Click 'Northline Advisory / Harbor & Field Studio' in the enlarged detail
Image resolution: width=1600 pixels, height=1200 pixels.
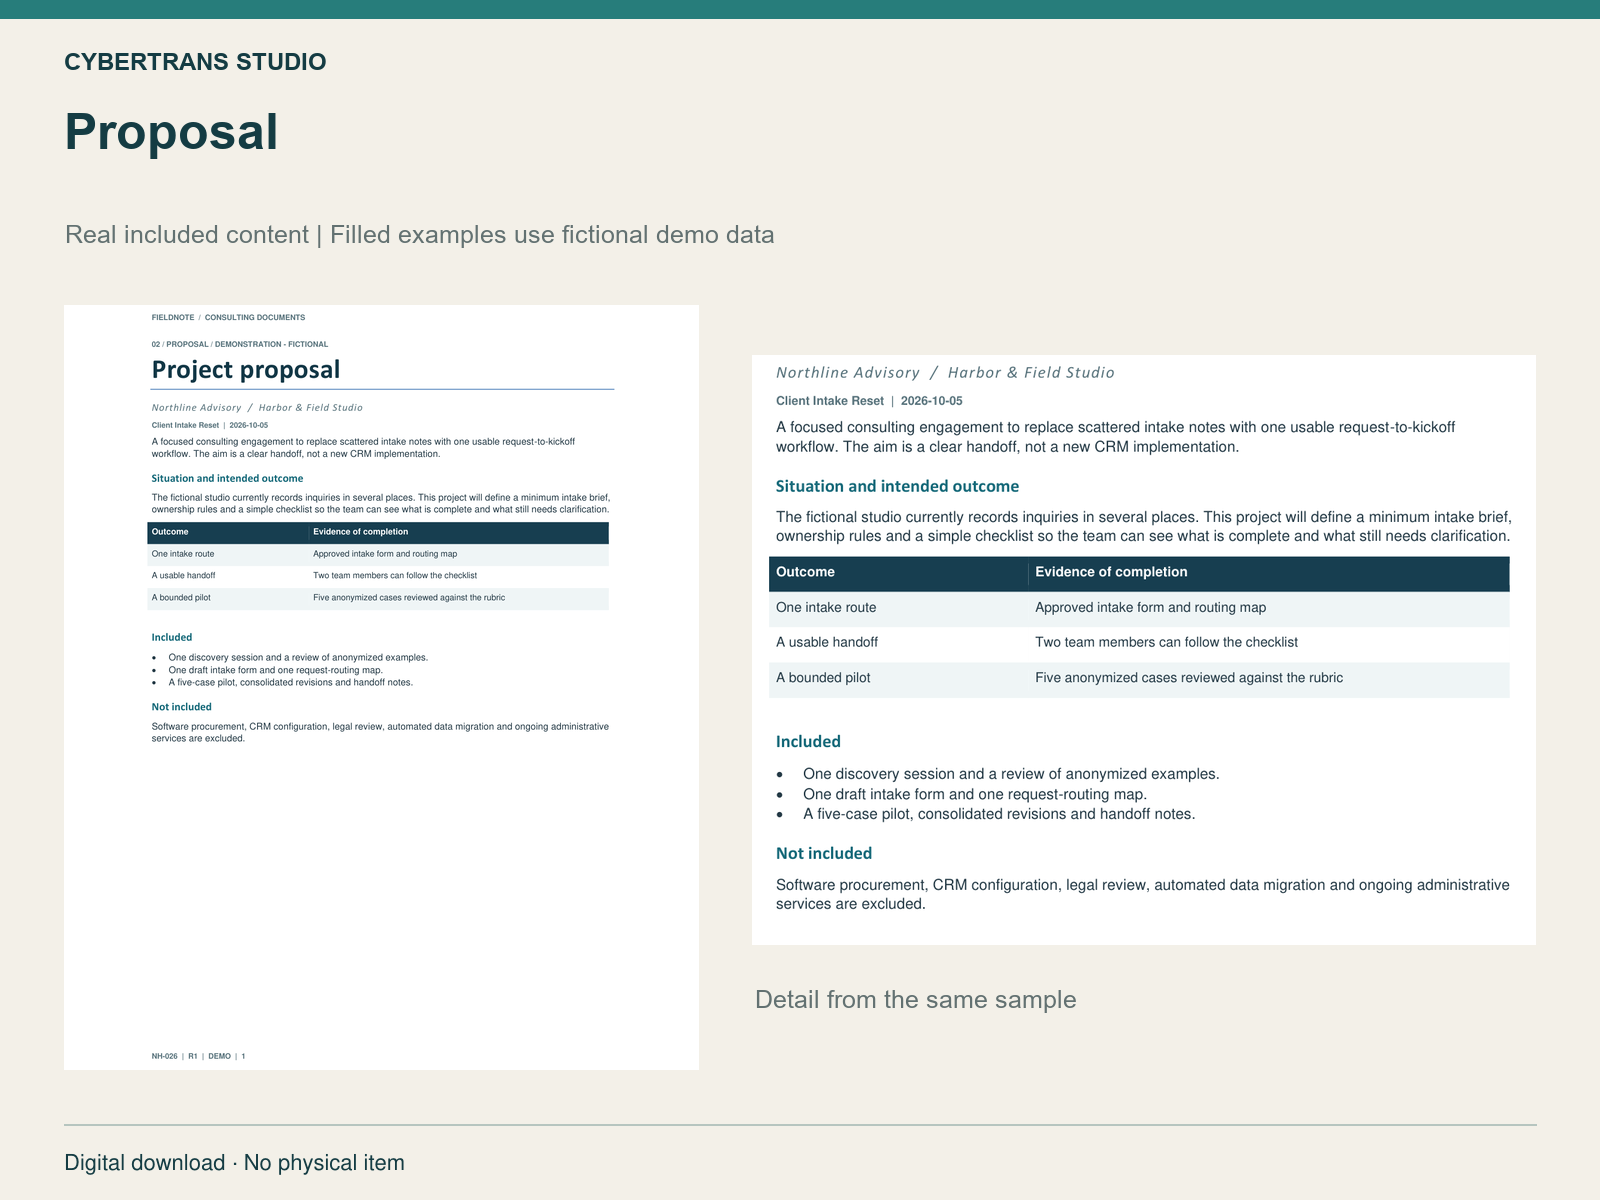pos(945,373)
